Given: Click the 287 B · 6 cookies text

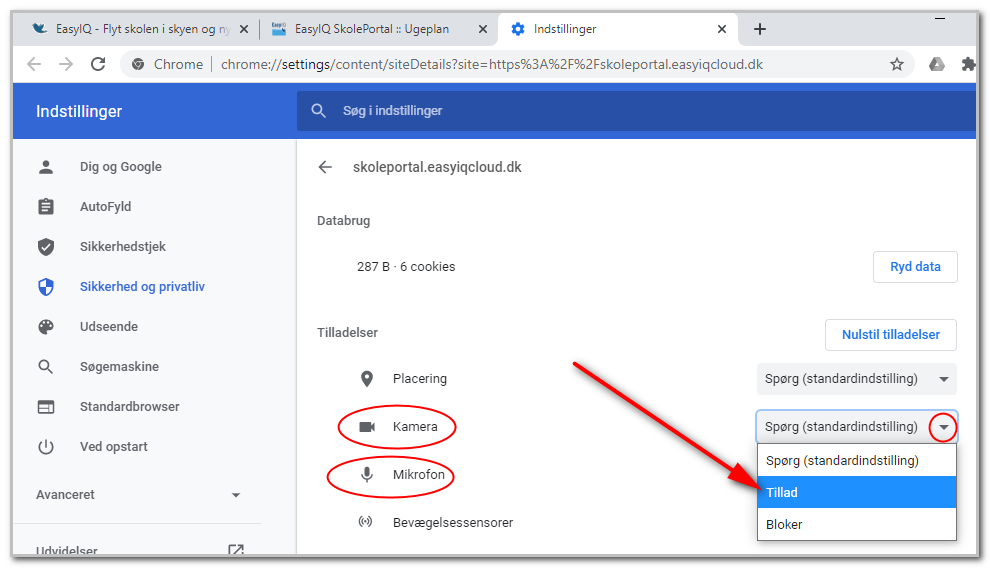Looking at the screenshot, I should [406, 267].
